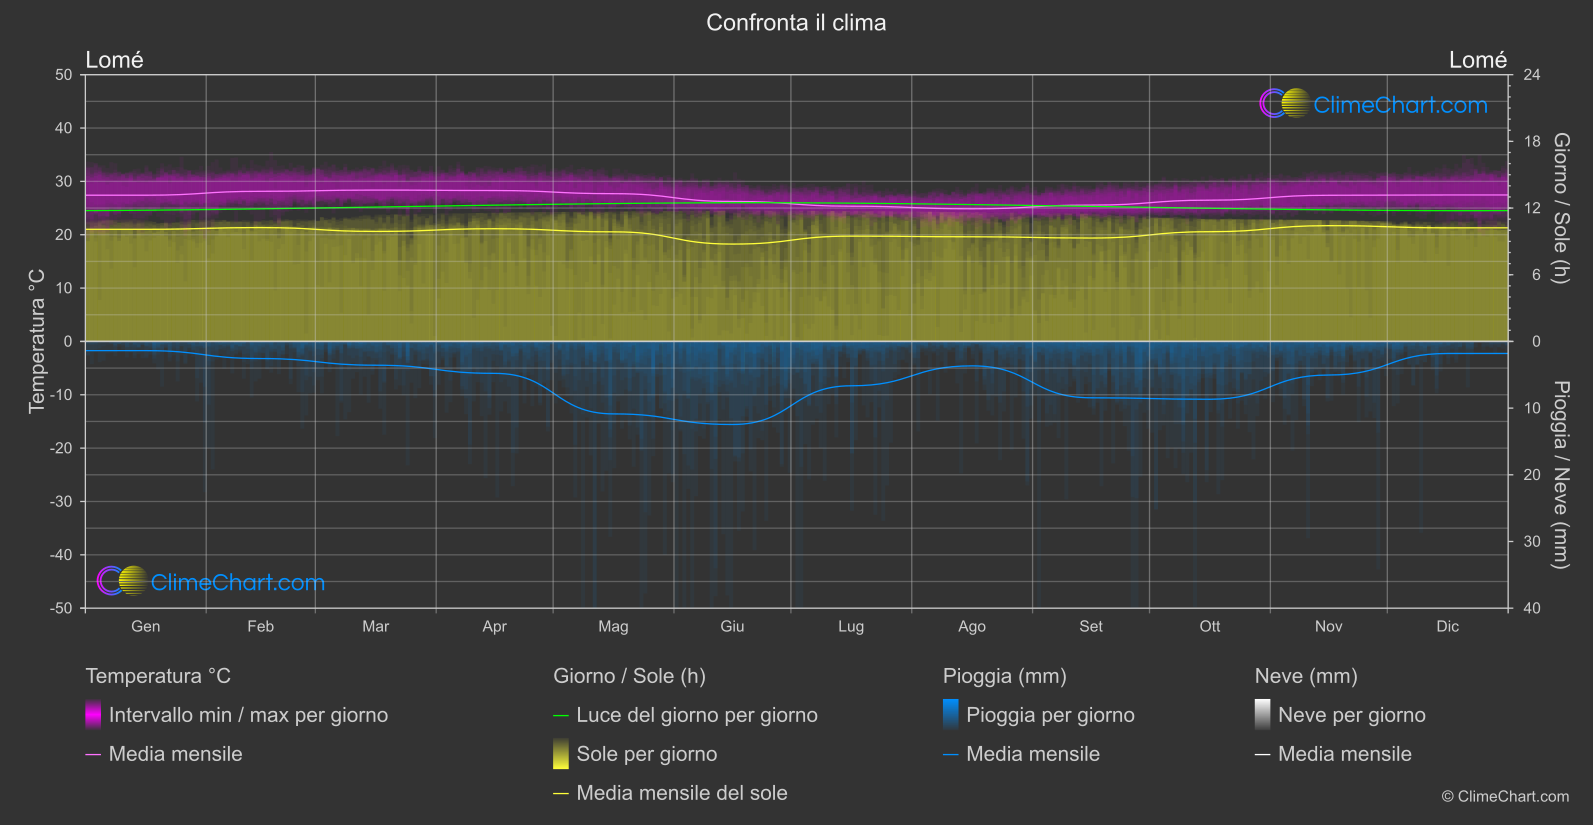Click the 'Mar' month axis label
Image resolution: width=1593 pixels, height=825 pixels.
[375, 626]
